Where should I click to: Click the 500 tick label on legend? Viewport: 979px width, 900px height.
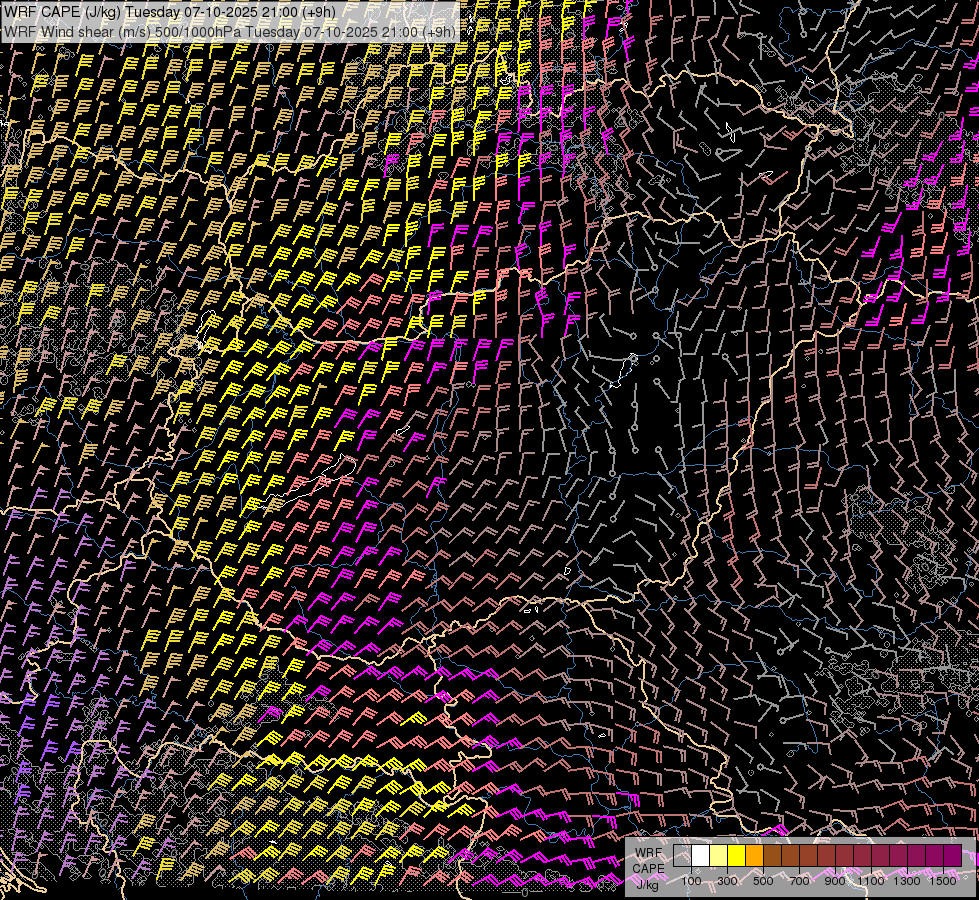pyautogui.click(x=763, y=881)
